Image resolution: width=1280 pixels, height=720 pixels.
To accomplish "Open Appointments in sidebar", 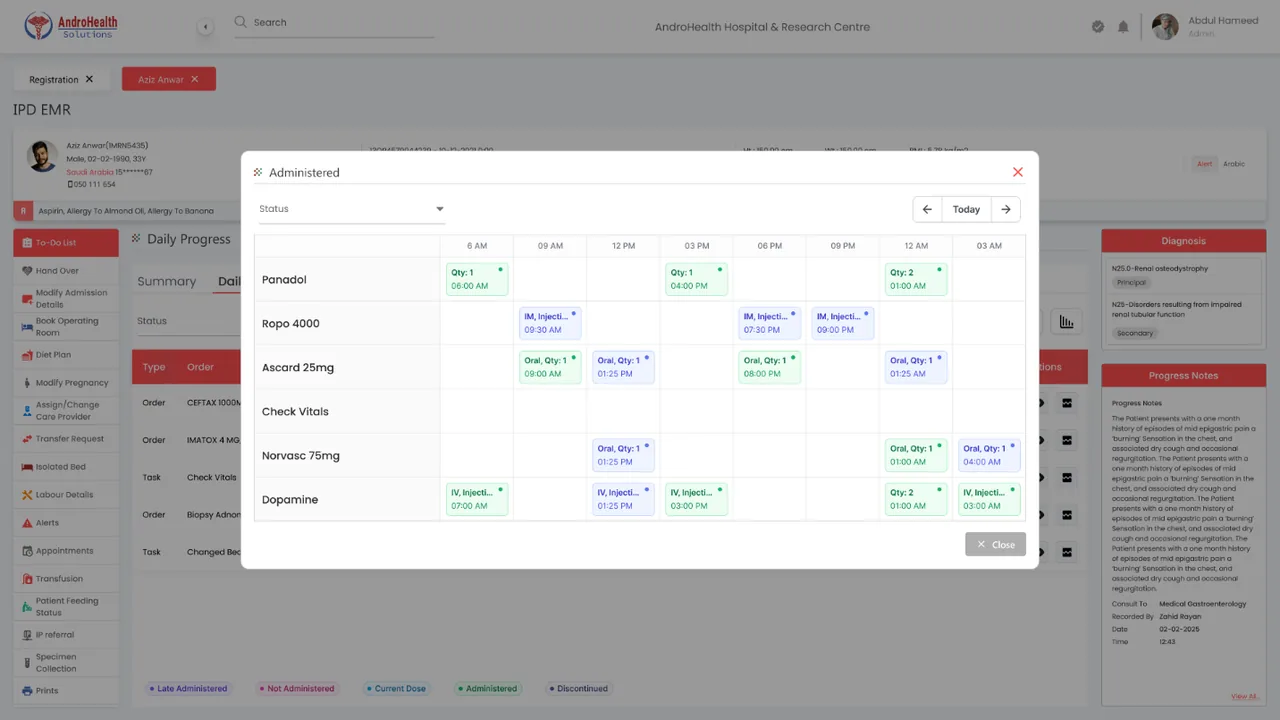I will pyautogui.click(x=65, y=550).
